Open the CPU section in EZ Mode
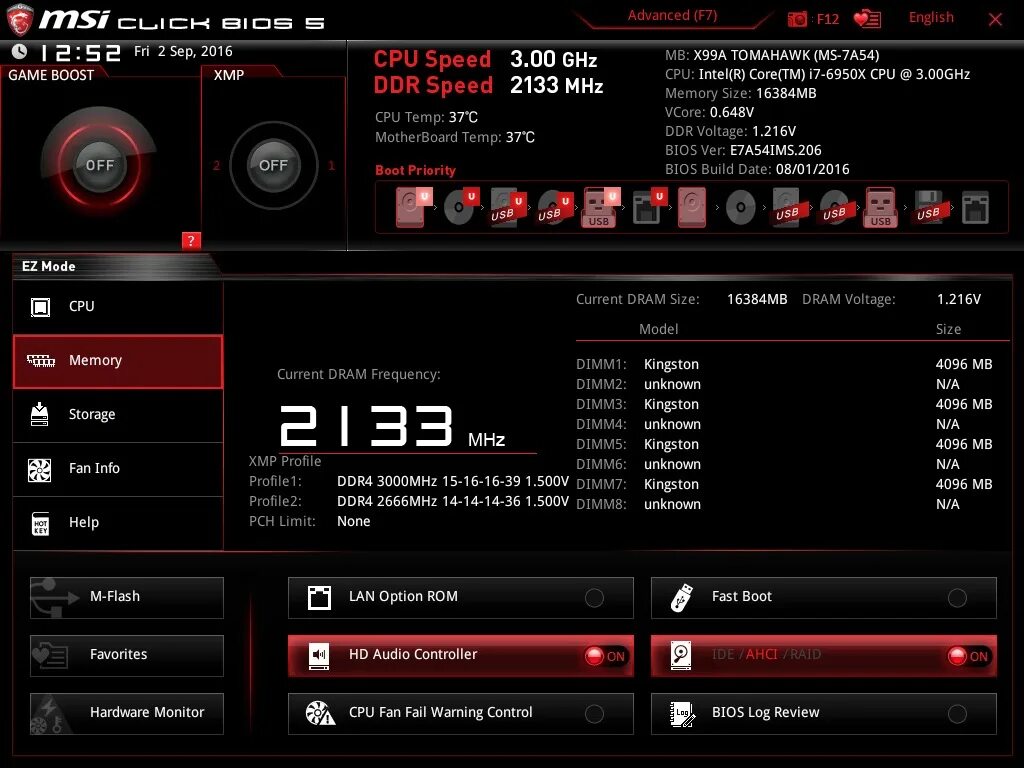This screenshot has width=1024, height=768. point(118,306)
